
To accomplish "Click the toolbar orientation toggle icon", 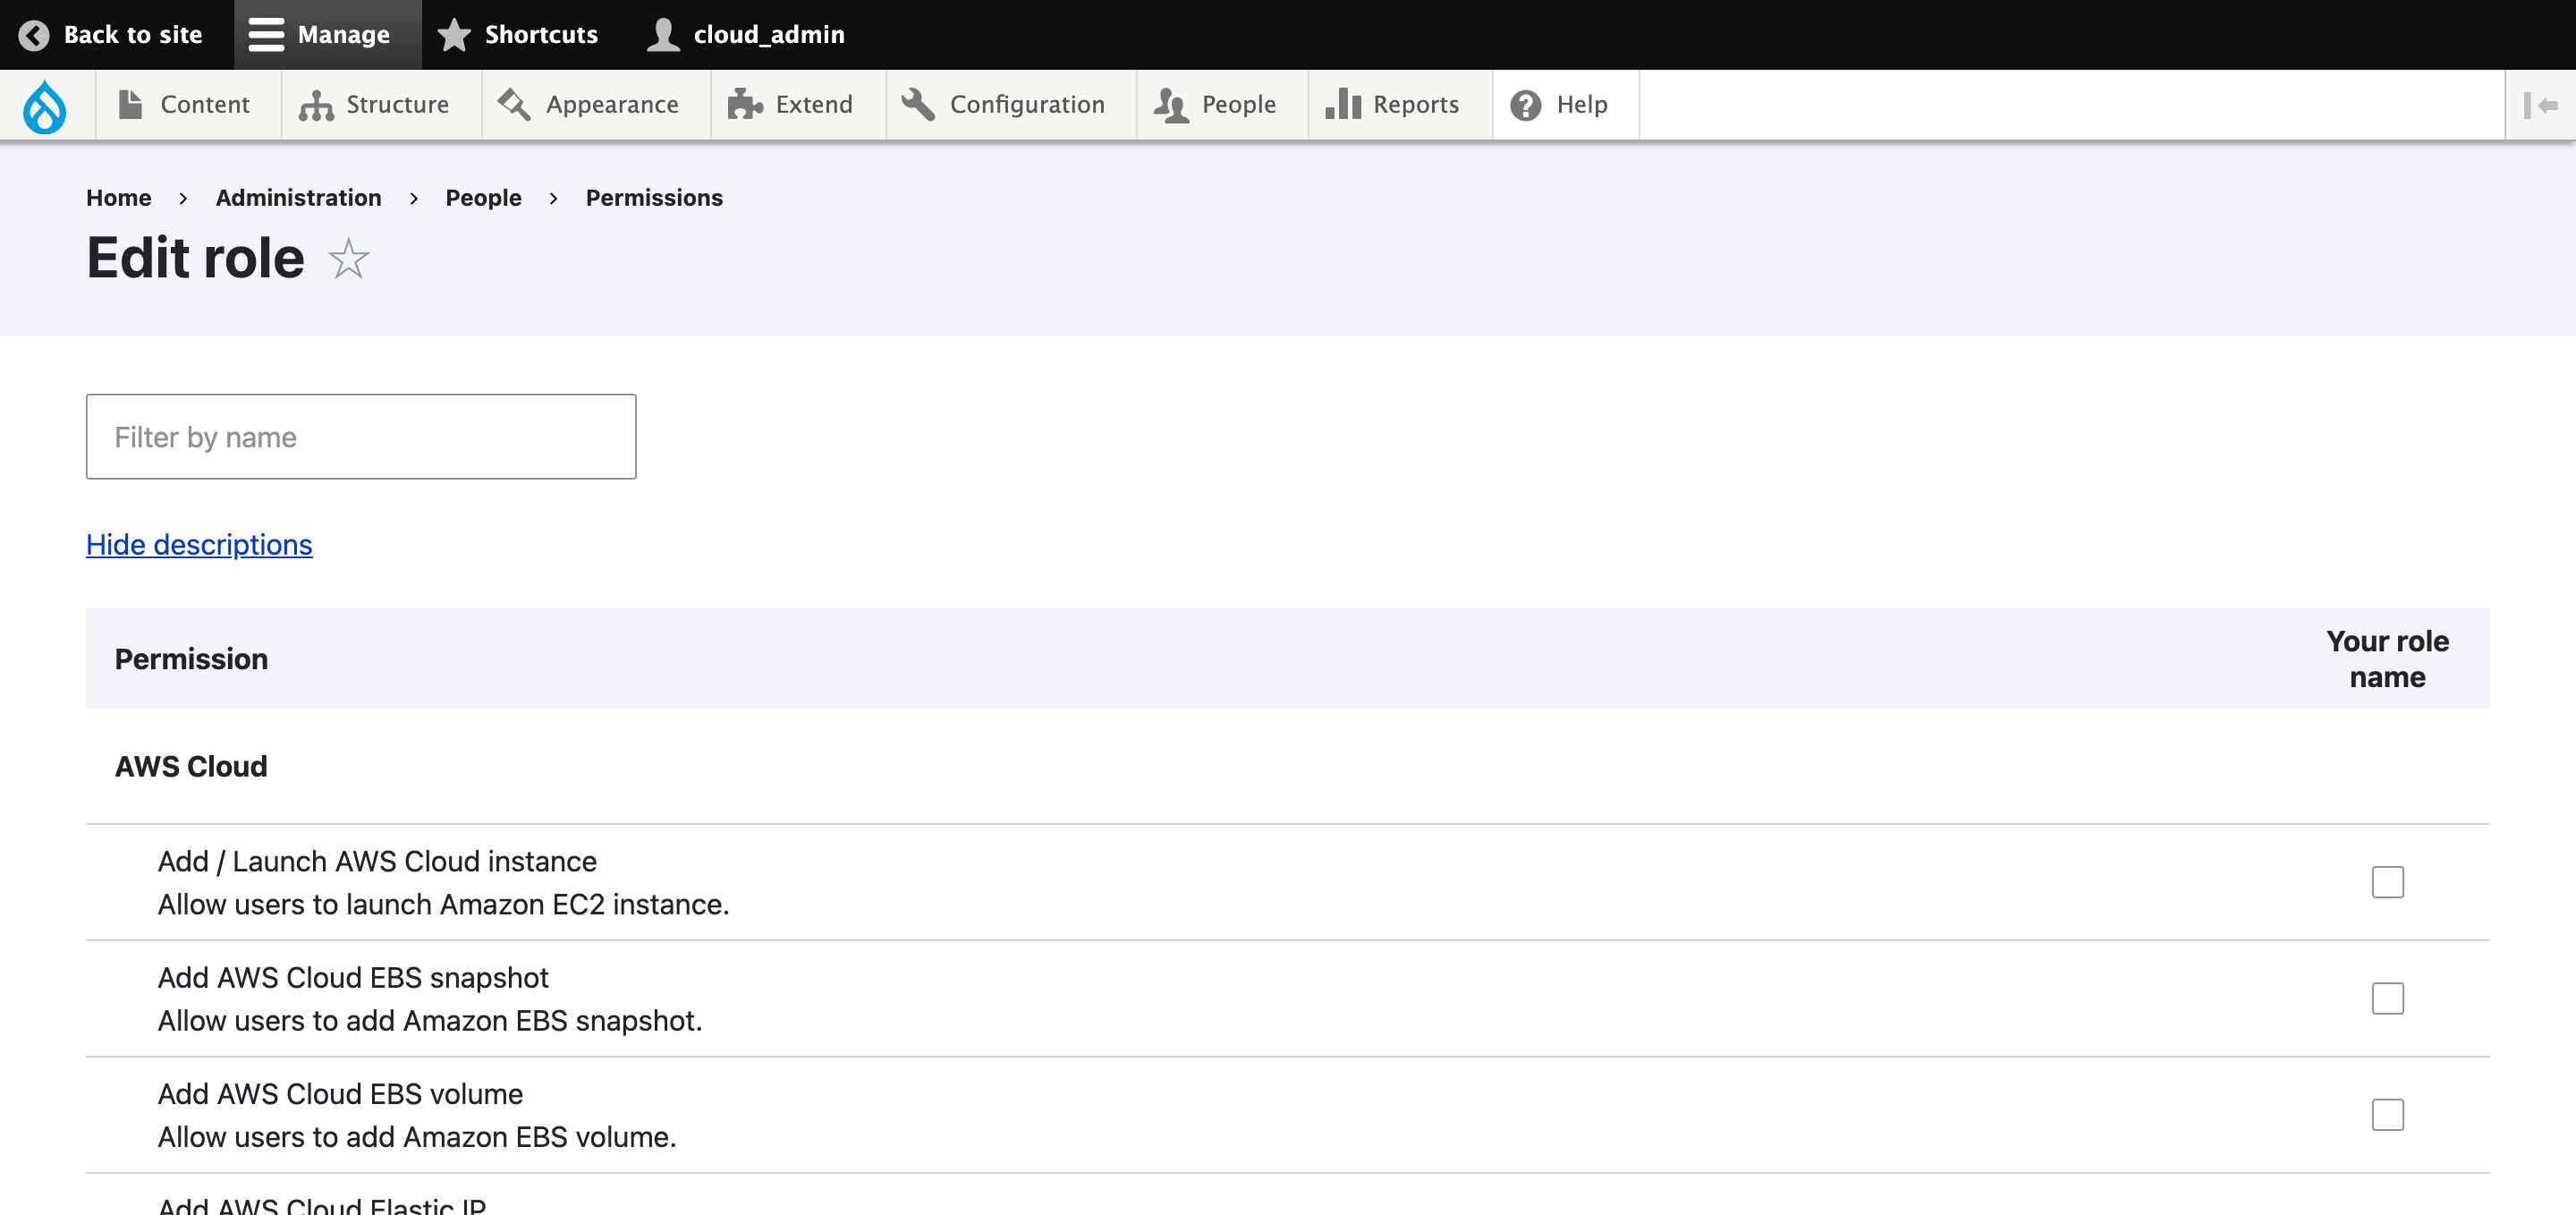I will [2539, 105].
